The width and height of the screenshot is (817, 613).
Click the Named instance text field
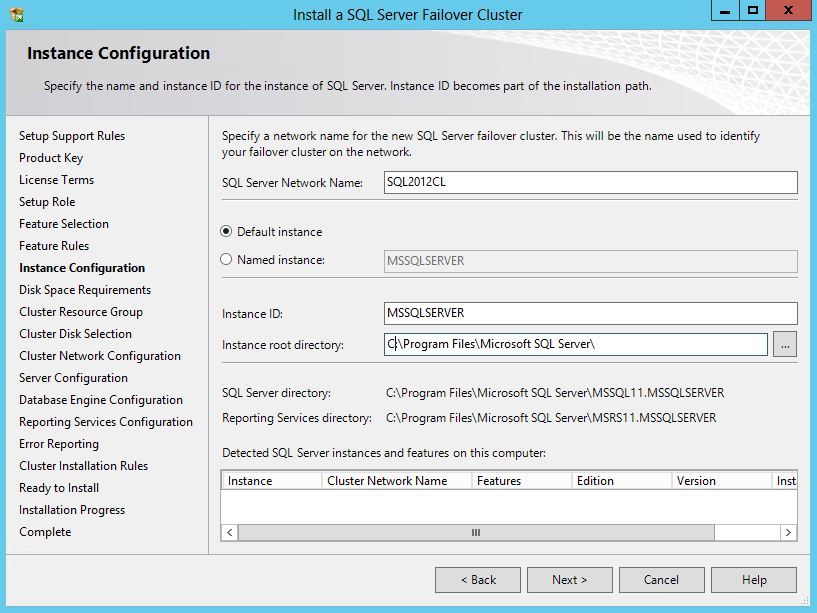coord(590,261)
